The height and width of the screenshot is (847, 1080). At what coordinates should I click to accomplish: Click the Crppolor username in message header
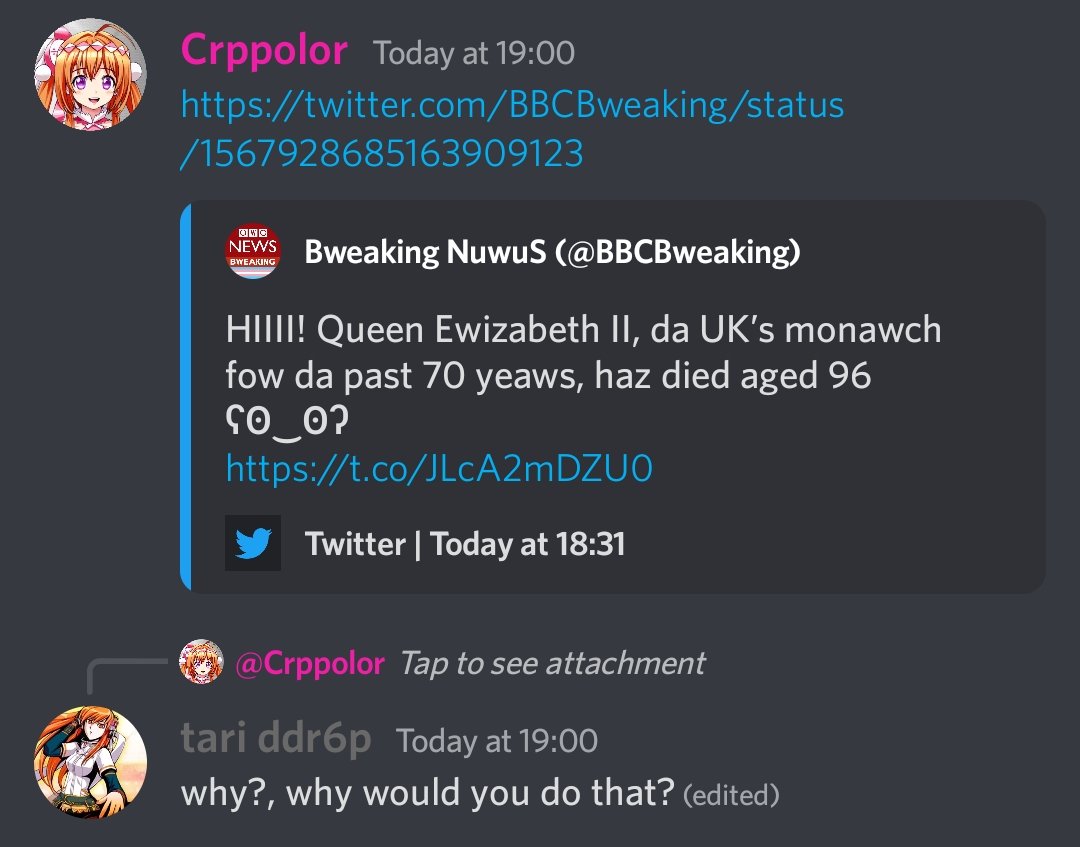tap(264, 50)
